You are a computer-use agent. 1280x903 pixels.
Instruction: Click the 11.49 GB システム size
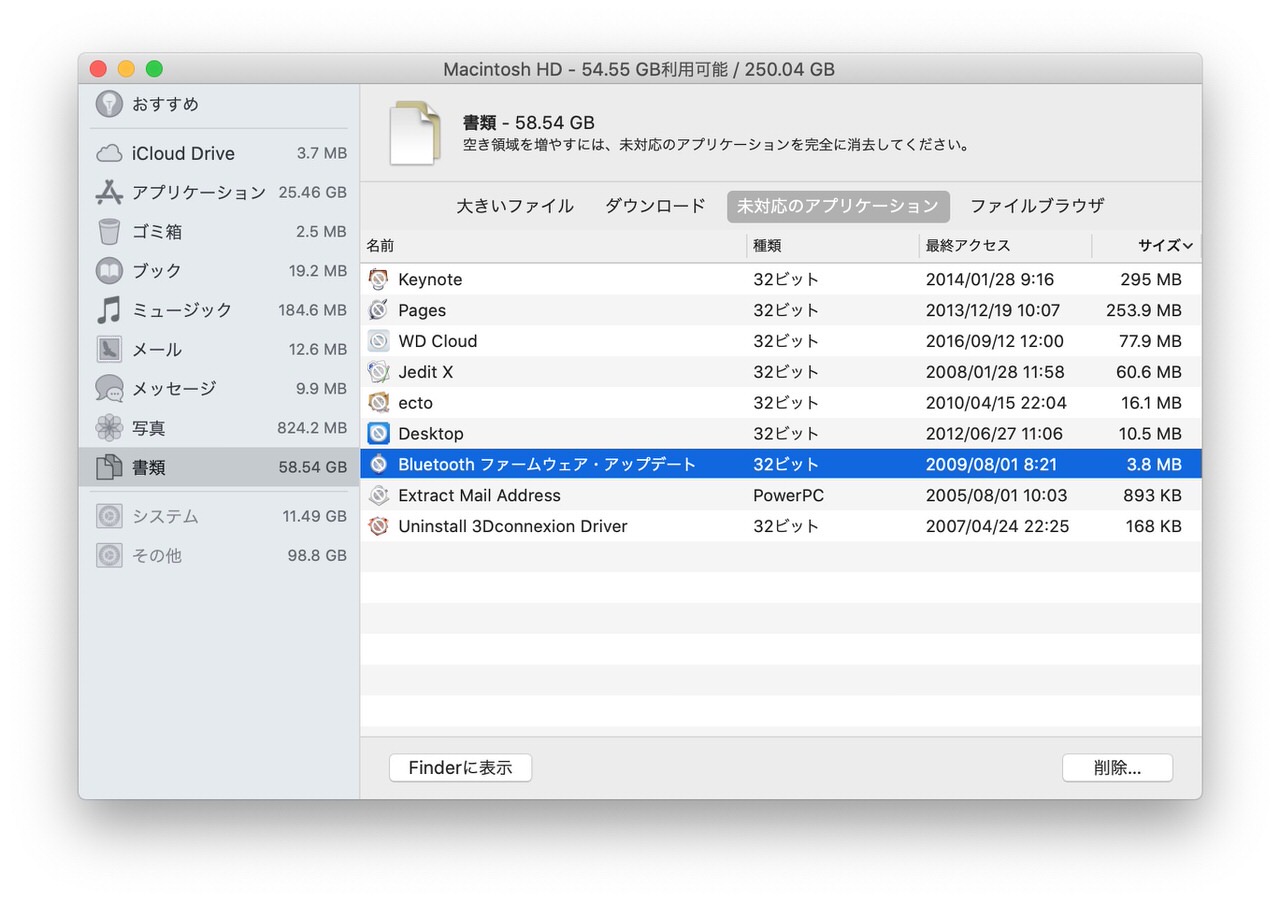[314, 516]
